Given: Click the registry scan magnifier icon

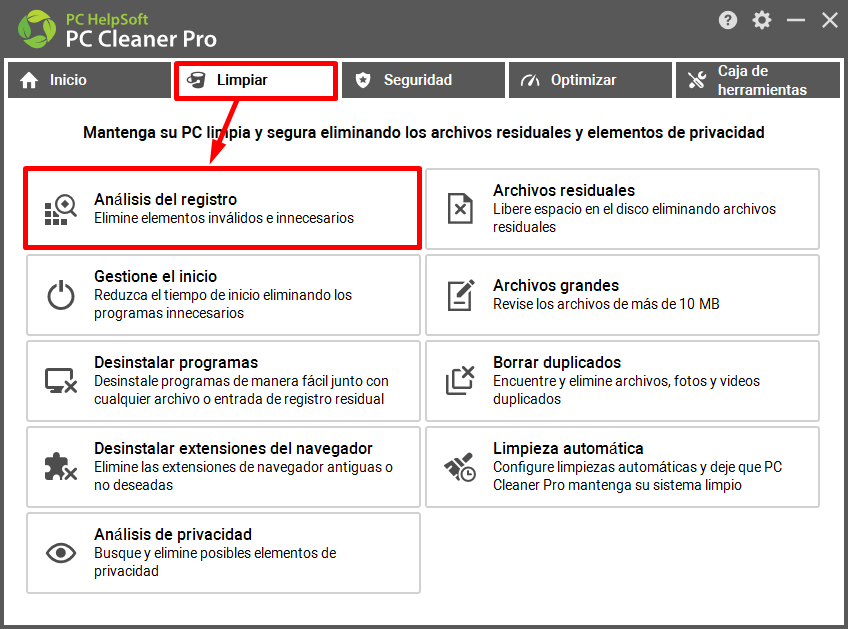Looking at the screenshot, I should pyautogui.click(x=61, y=209).
